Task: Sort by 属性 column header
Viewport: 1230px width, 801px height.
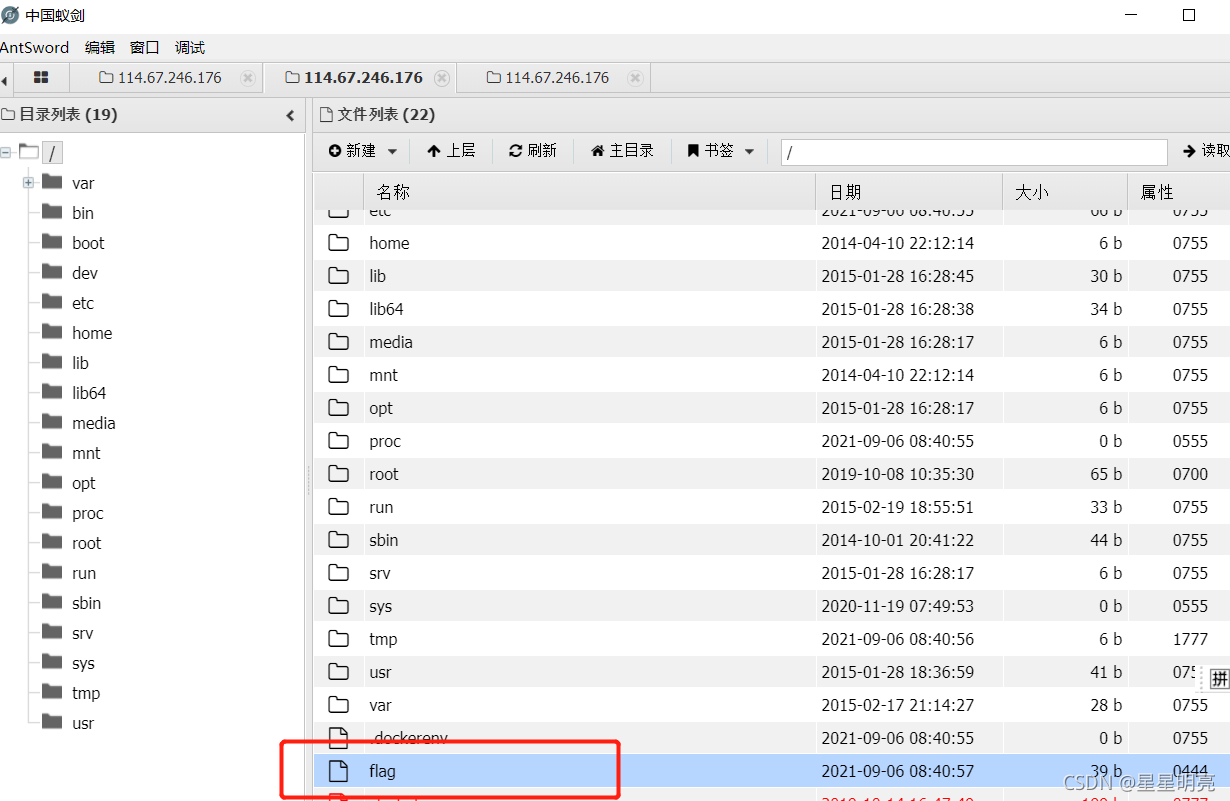Action: (x=1179, y=192)
